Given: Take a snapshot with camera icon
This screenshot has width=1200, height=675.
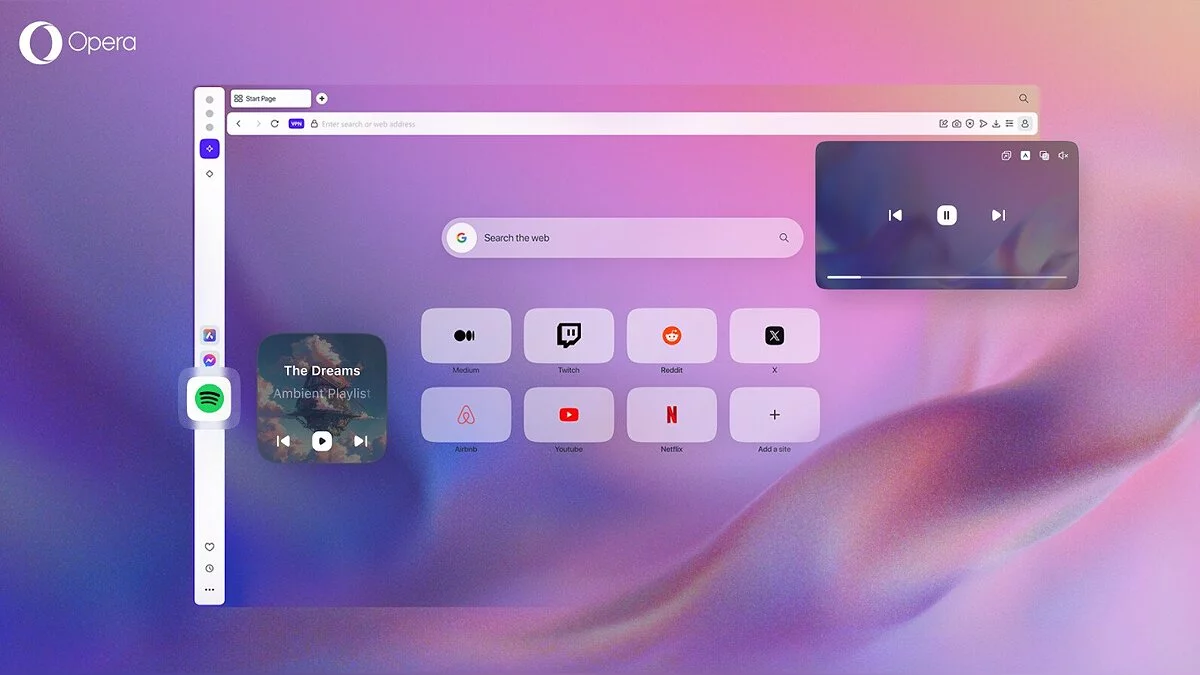Looking at the screenshot, I should click(x=956, y=124).
